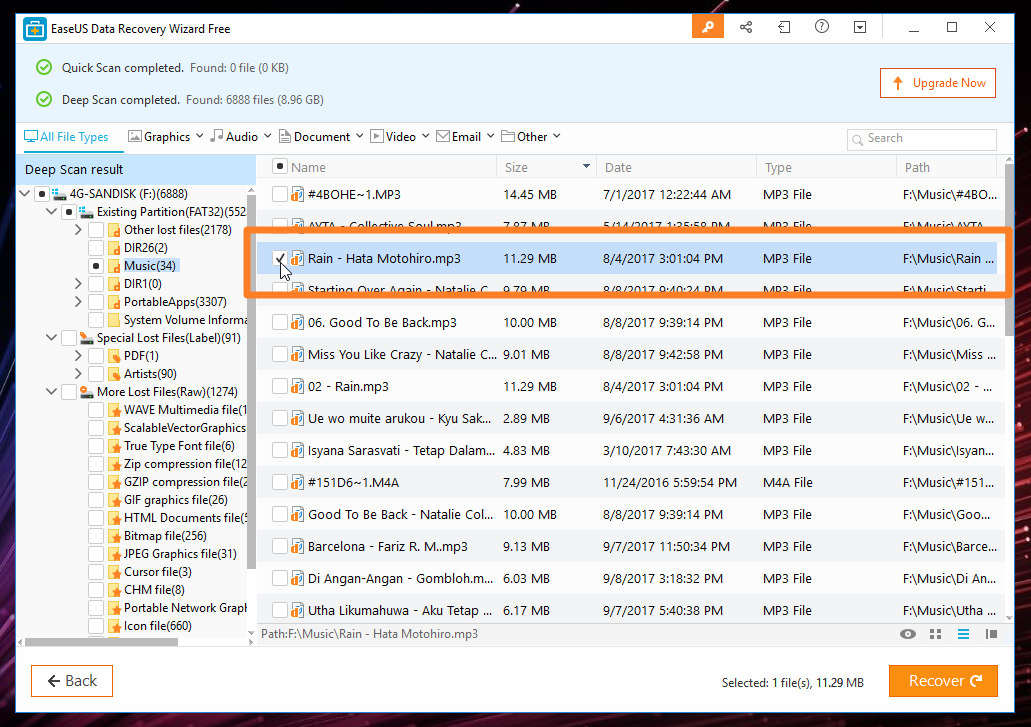Sort list by Size column header
Screen dimensions: 1031x727
546,167
